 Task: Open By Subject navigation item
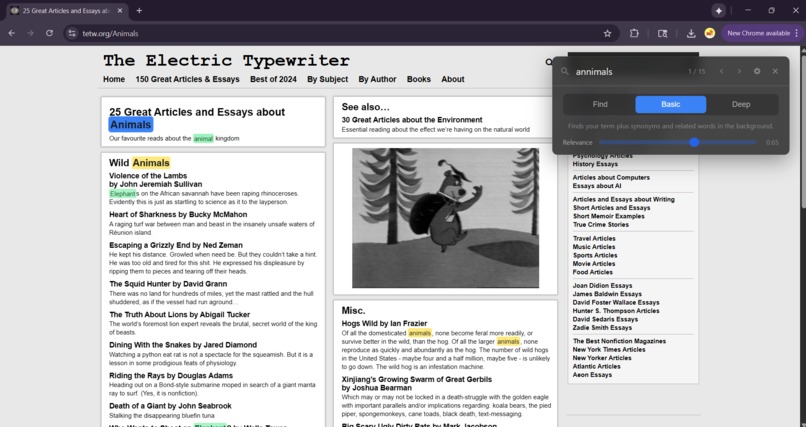(327, 79)
